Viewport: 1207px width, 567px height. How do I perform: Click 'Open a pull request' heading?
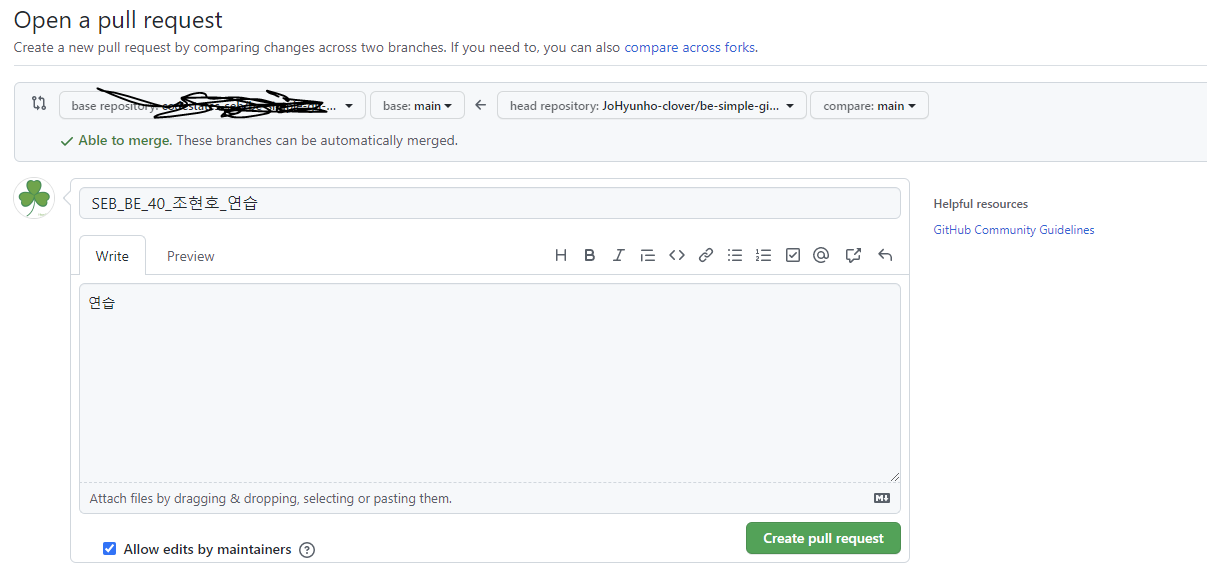(x=118, y=20)
